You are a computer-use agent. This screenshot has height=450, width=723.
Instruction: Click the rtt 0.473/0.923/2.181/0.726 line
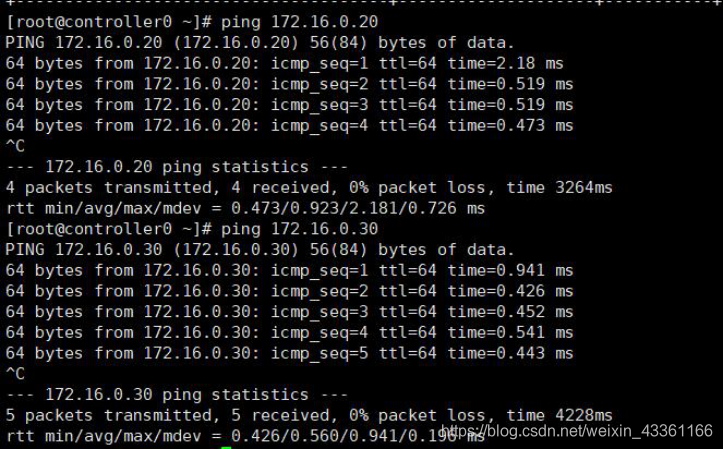(x=245, y=208)
